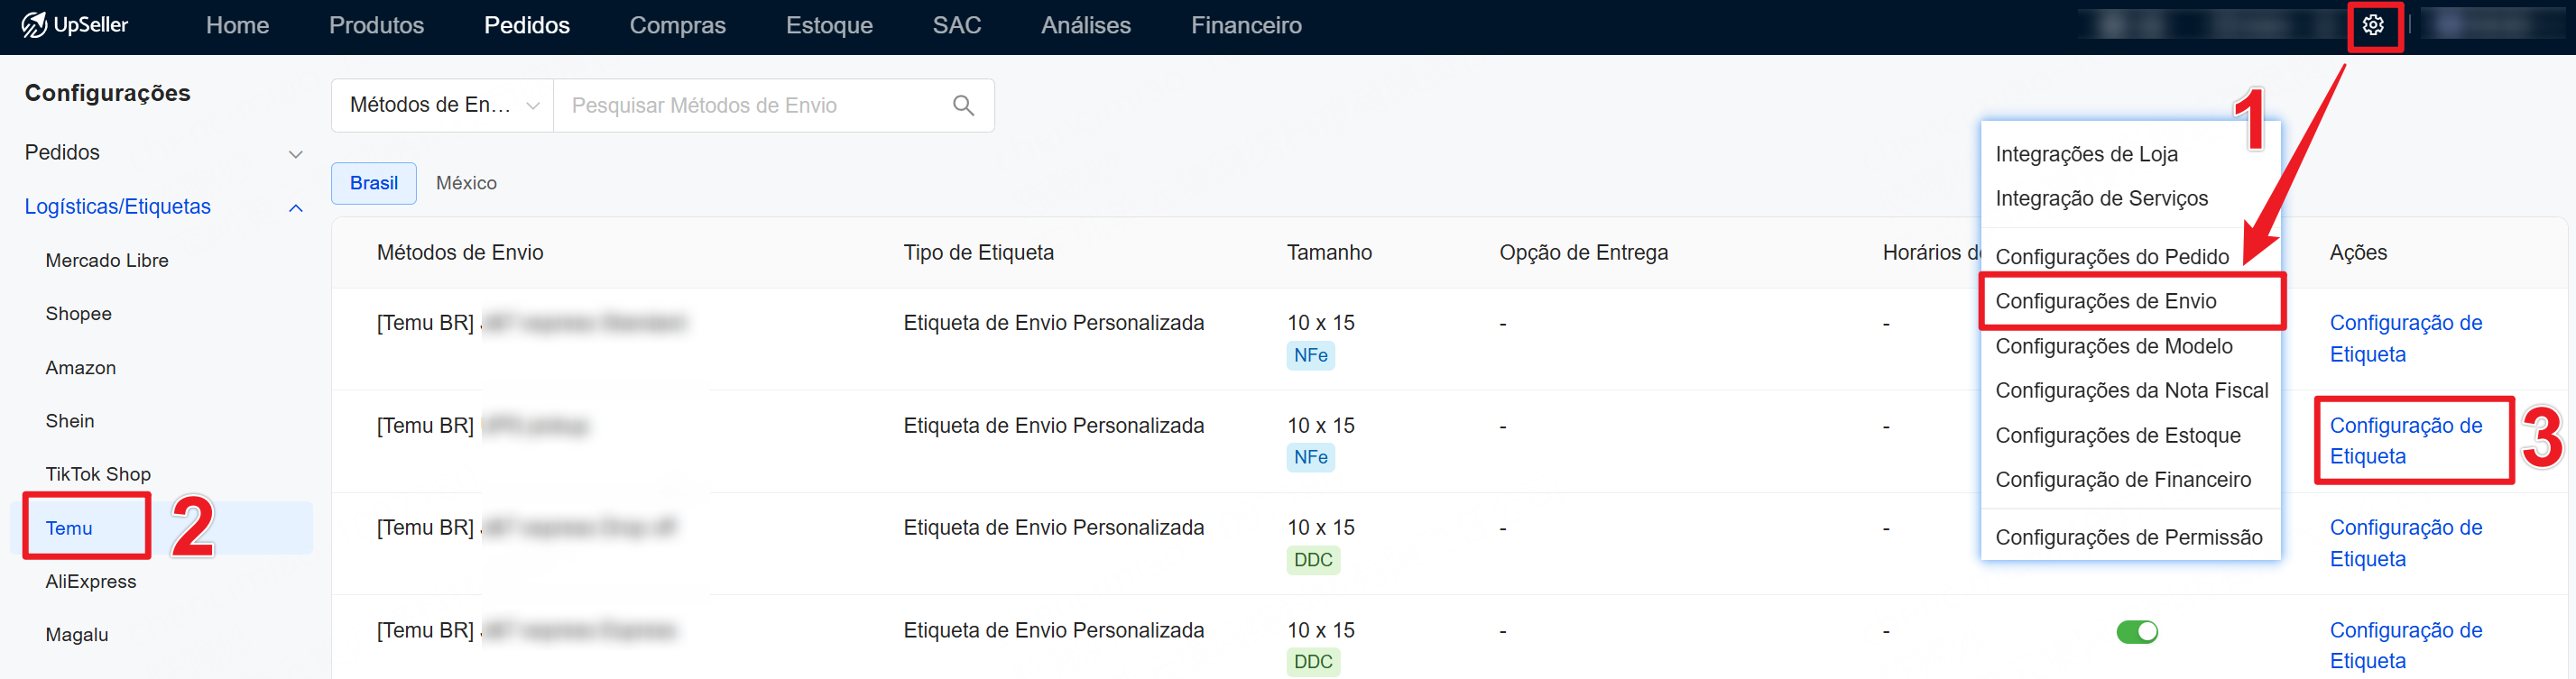2576x679 pixels.
Task: Click the search magnifier icon
Action: click(963, 105)
